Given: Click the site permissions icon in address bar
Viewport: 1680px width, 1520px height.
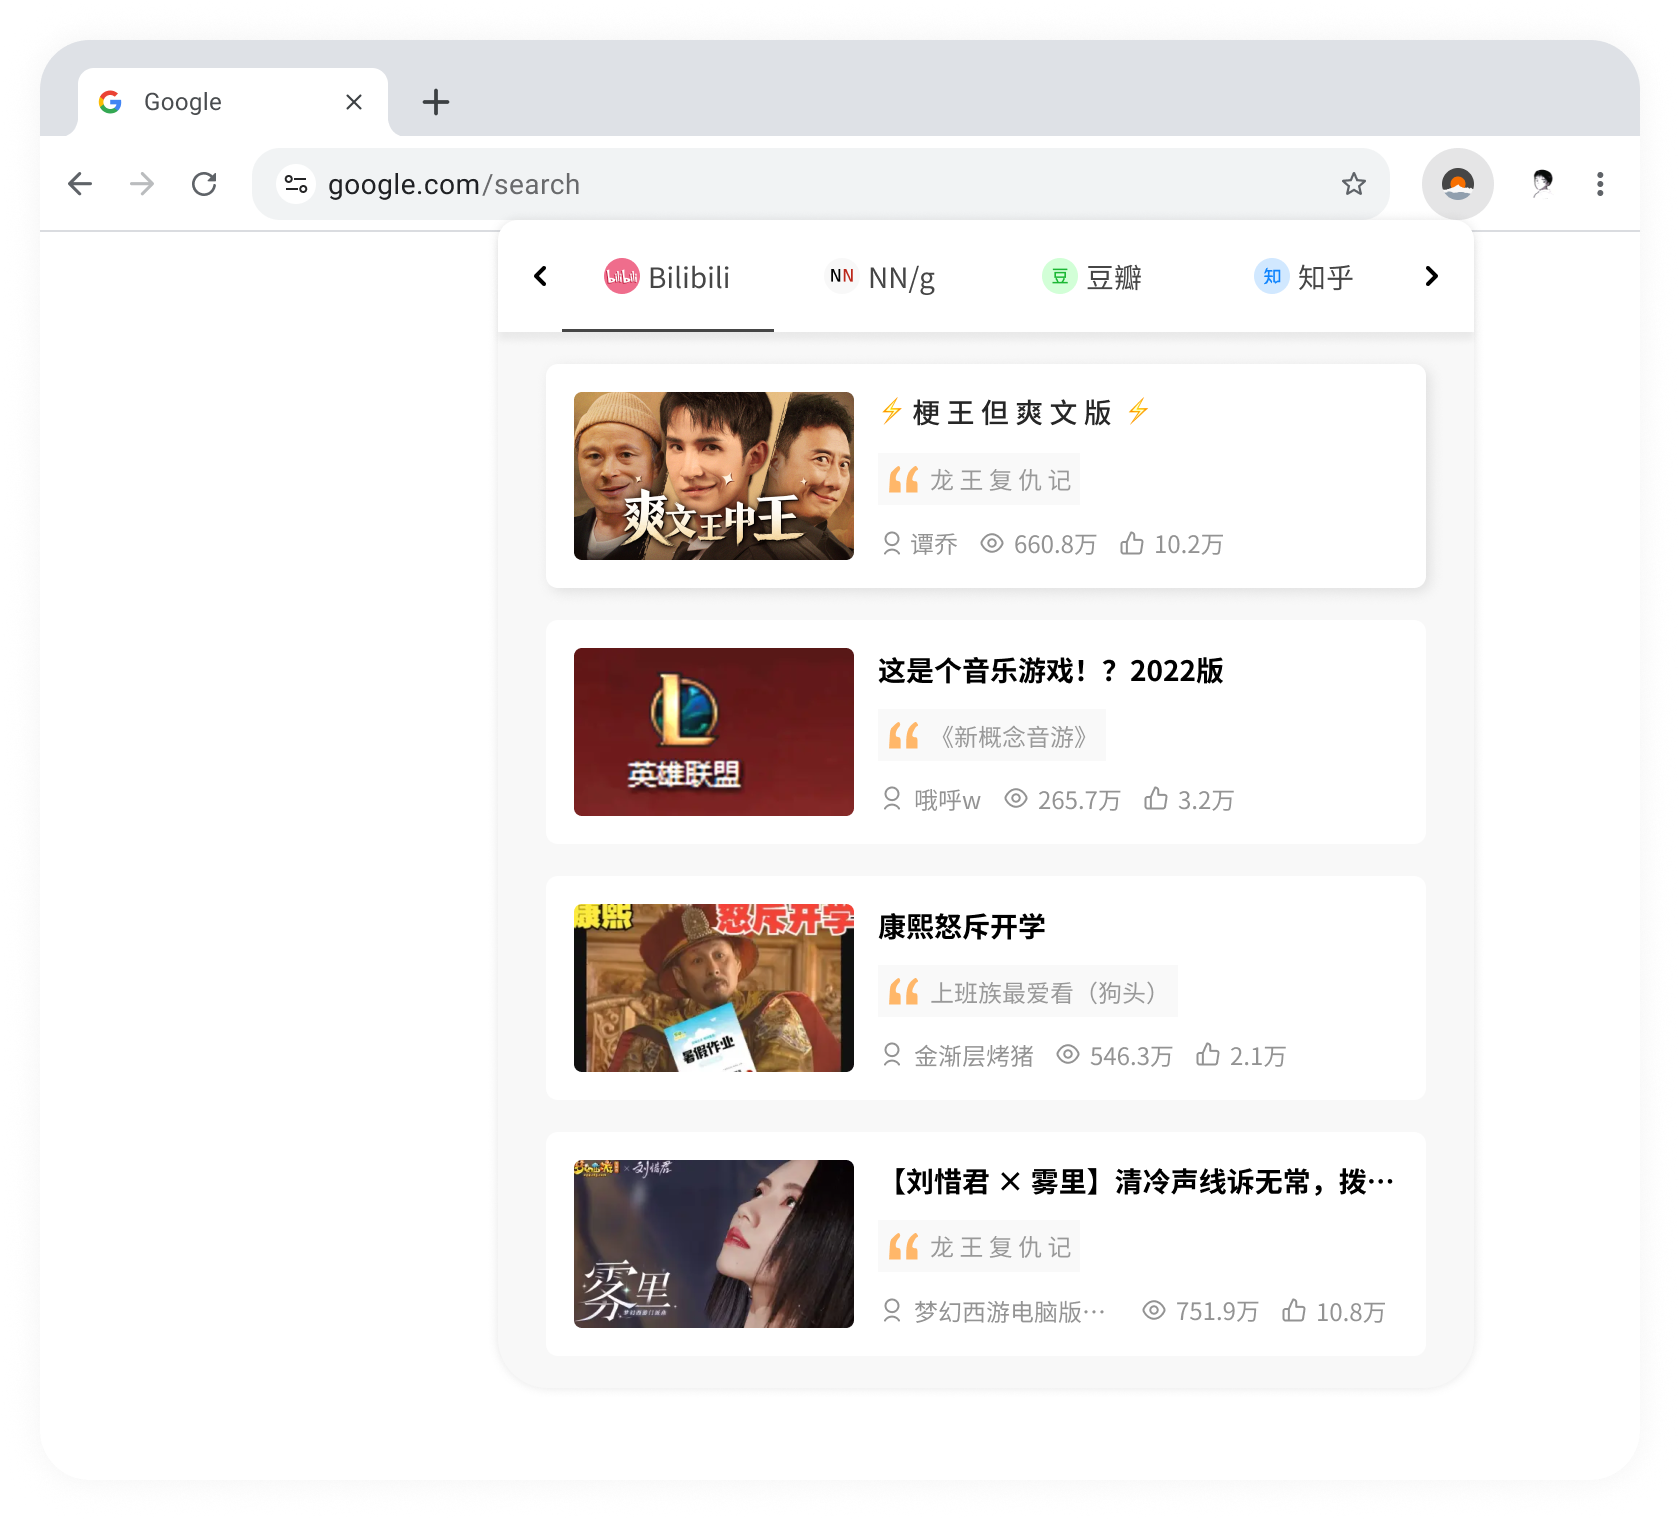Looking at the screenshot, I should point(295,184).
